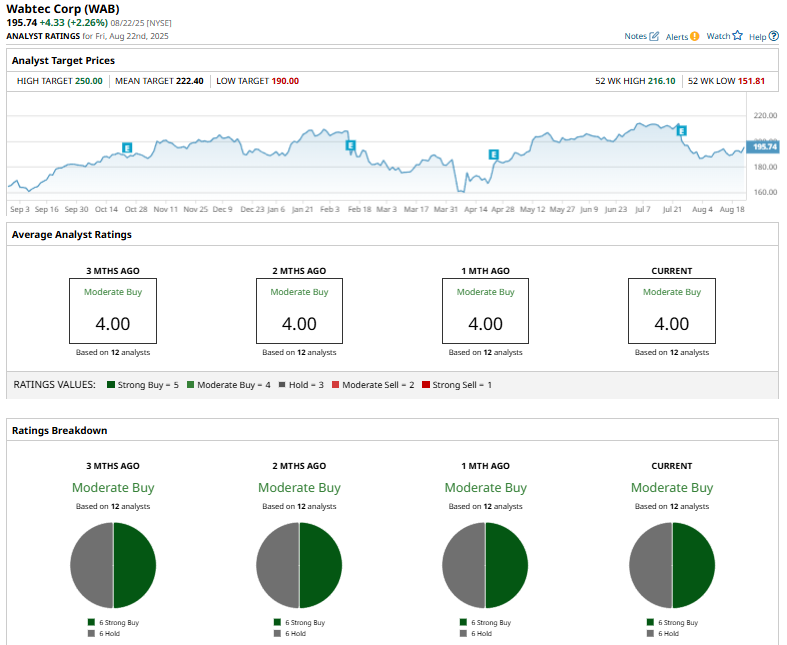This screenshot has width=787, height=645.
Task: Click the CURRENT ratings pie chart
Action: 672,565
